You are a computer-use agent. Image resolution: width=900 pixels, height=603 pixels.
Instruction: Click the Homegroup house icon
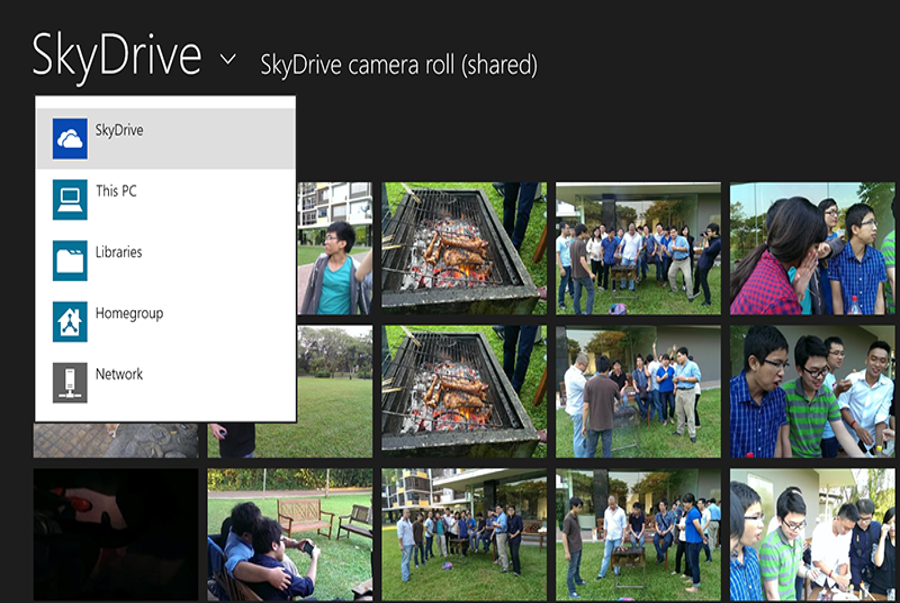point(70,321)
